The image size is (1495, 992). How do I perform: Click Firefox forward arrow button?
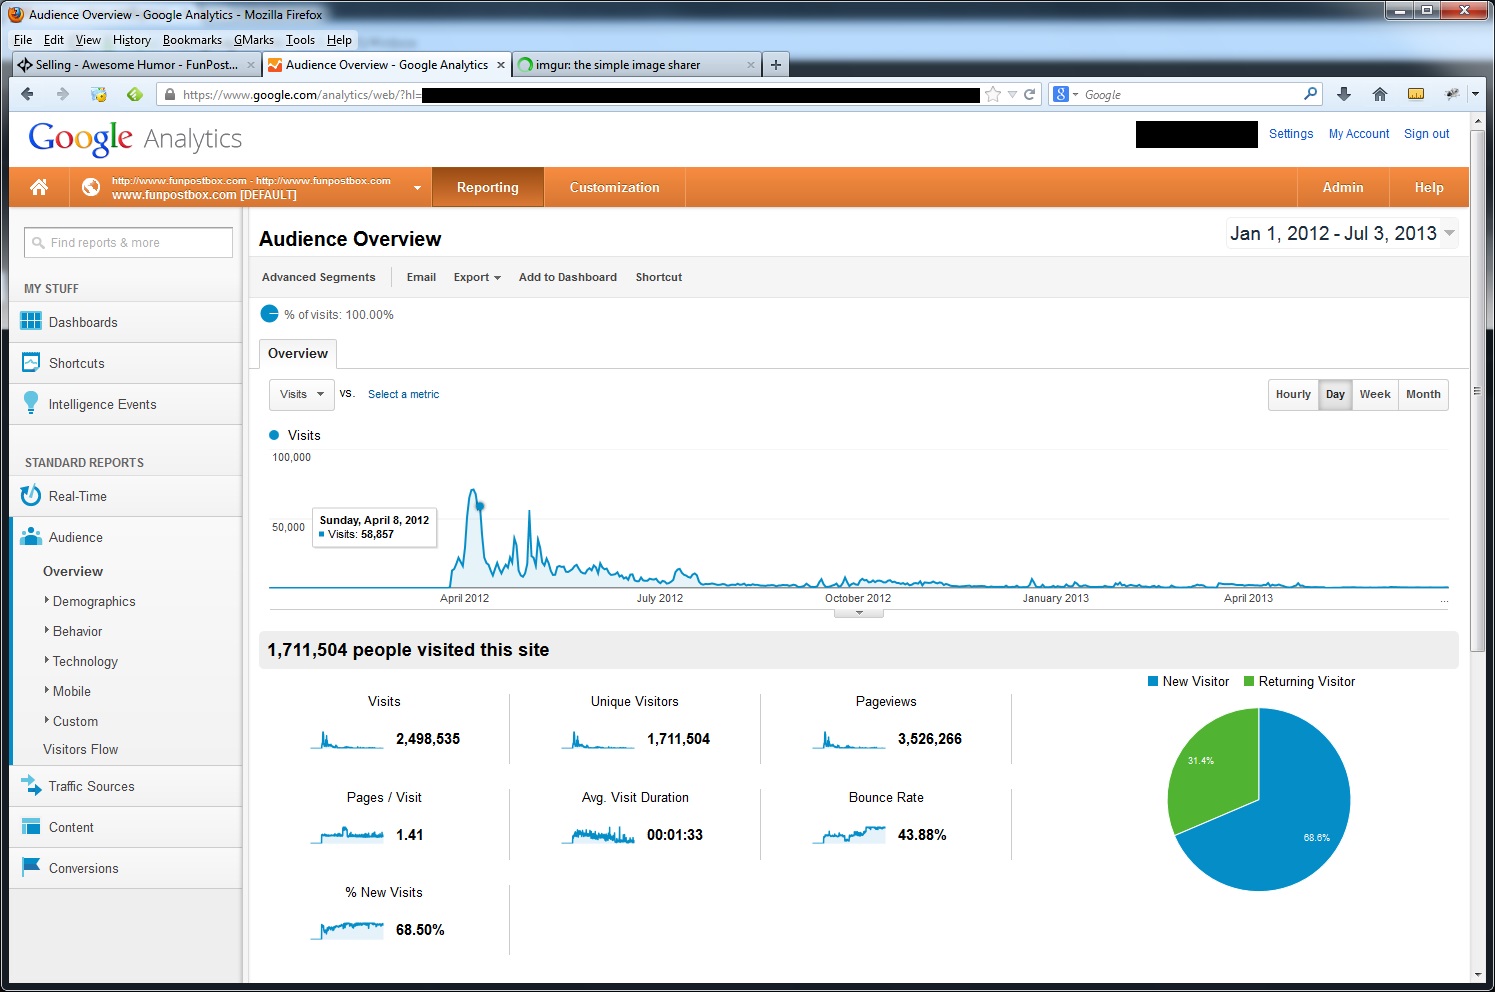click(x=62, y=94)
